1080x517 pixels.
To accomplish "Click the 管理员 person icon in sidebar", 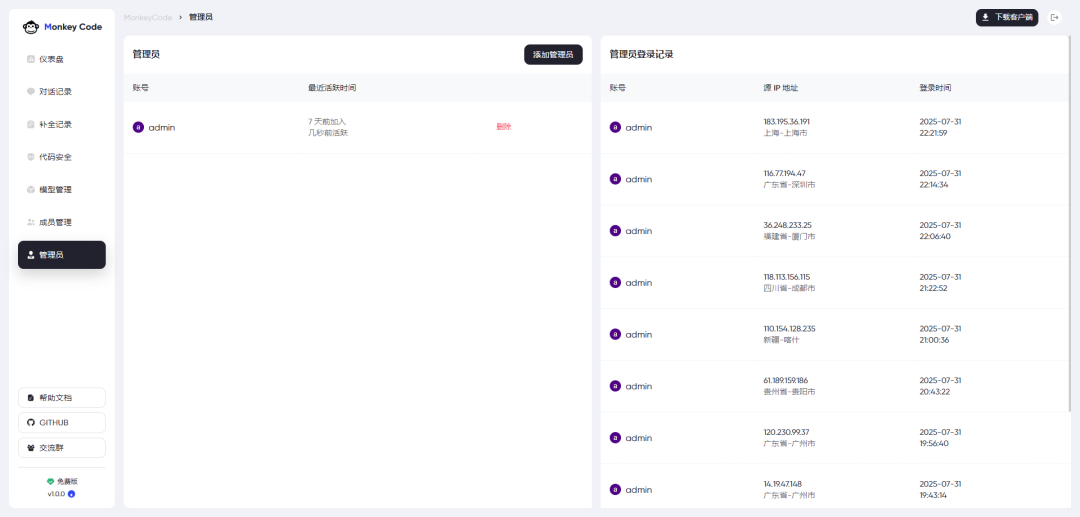I will point(30,255).
